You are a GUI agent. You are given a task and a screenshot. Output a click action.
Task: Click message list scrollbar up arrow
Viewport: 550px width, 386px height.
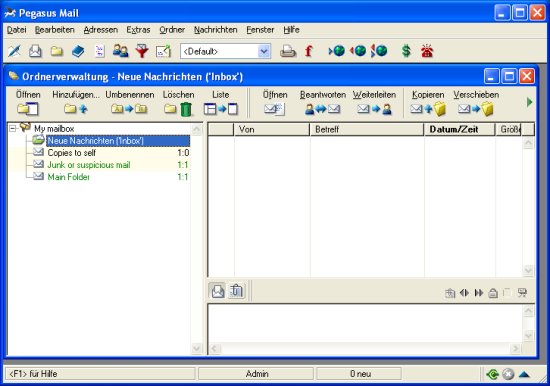(528, 142)
